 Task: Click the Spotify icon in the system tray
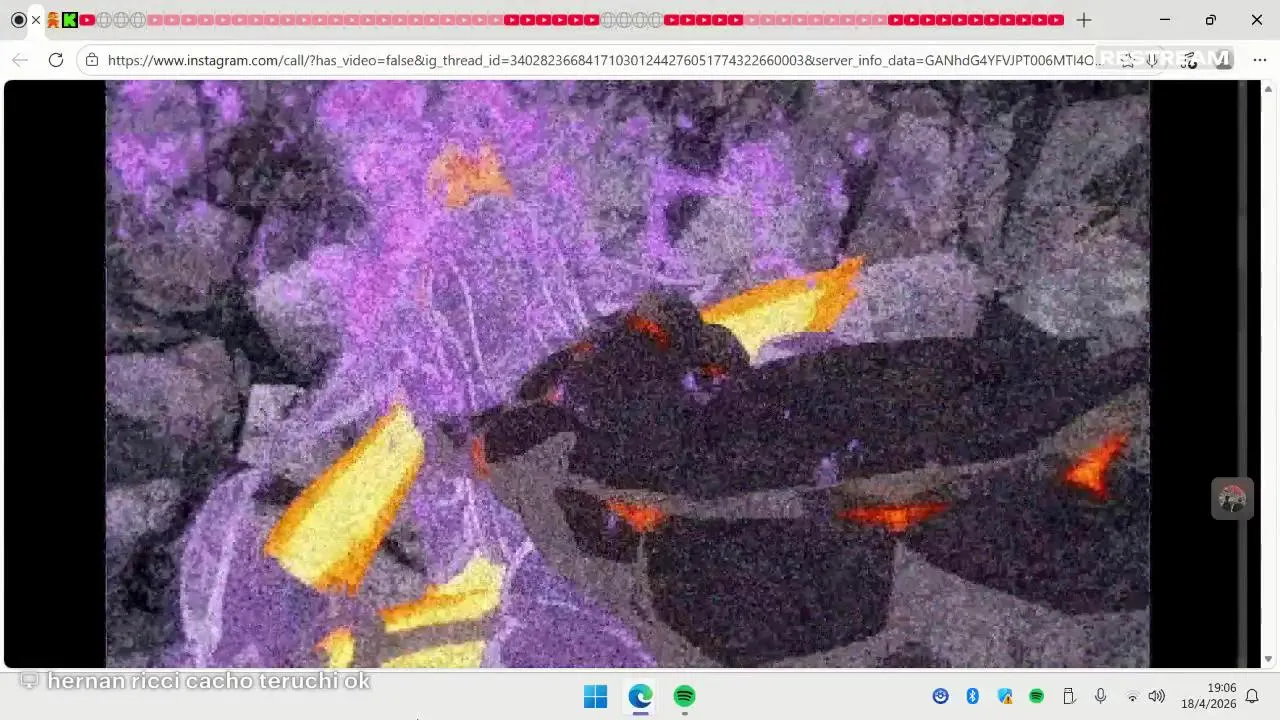1036,696
